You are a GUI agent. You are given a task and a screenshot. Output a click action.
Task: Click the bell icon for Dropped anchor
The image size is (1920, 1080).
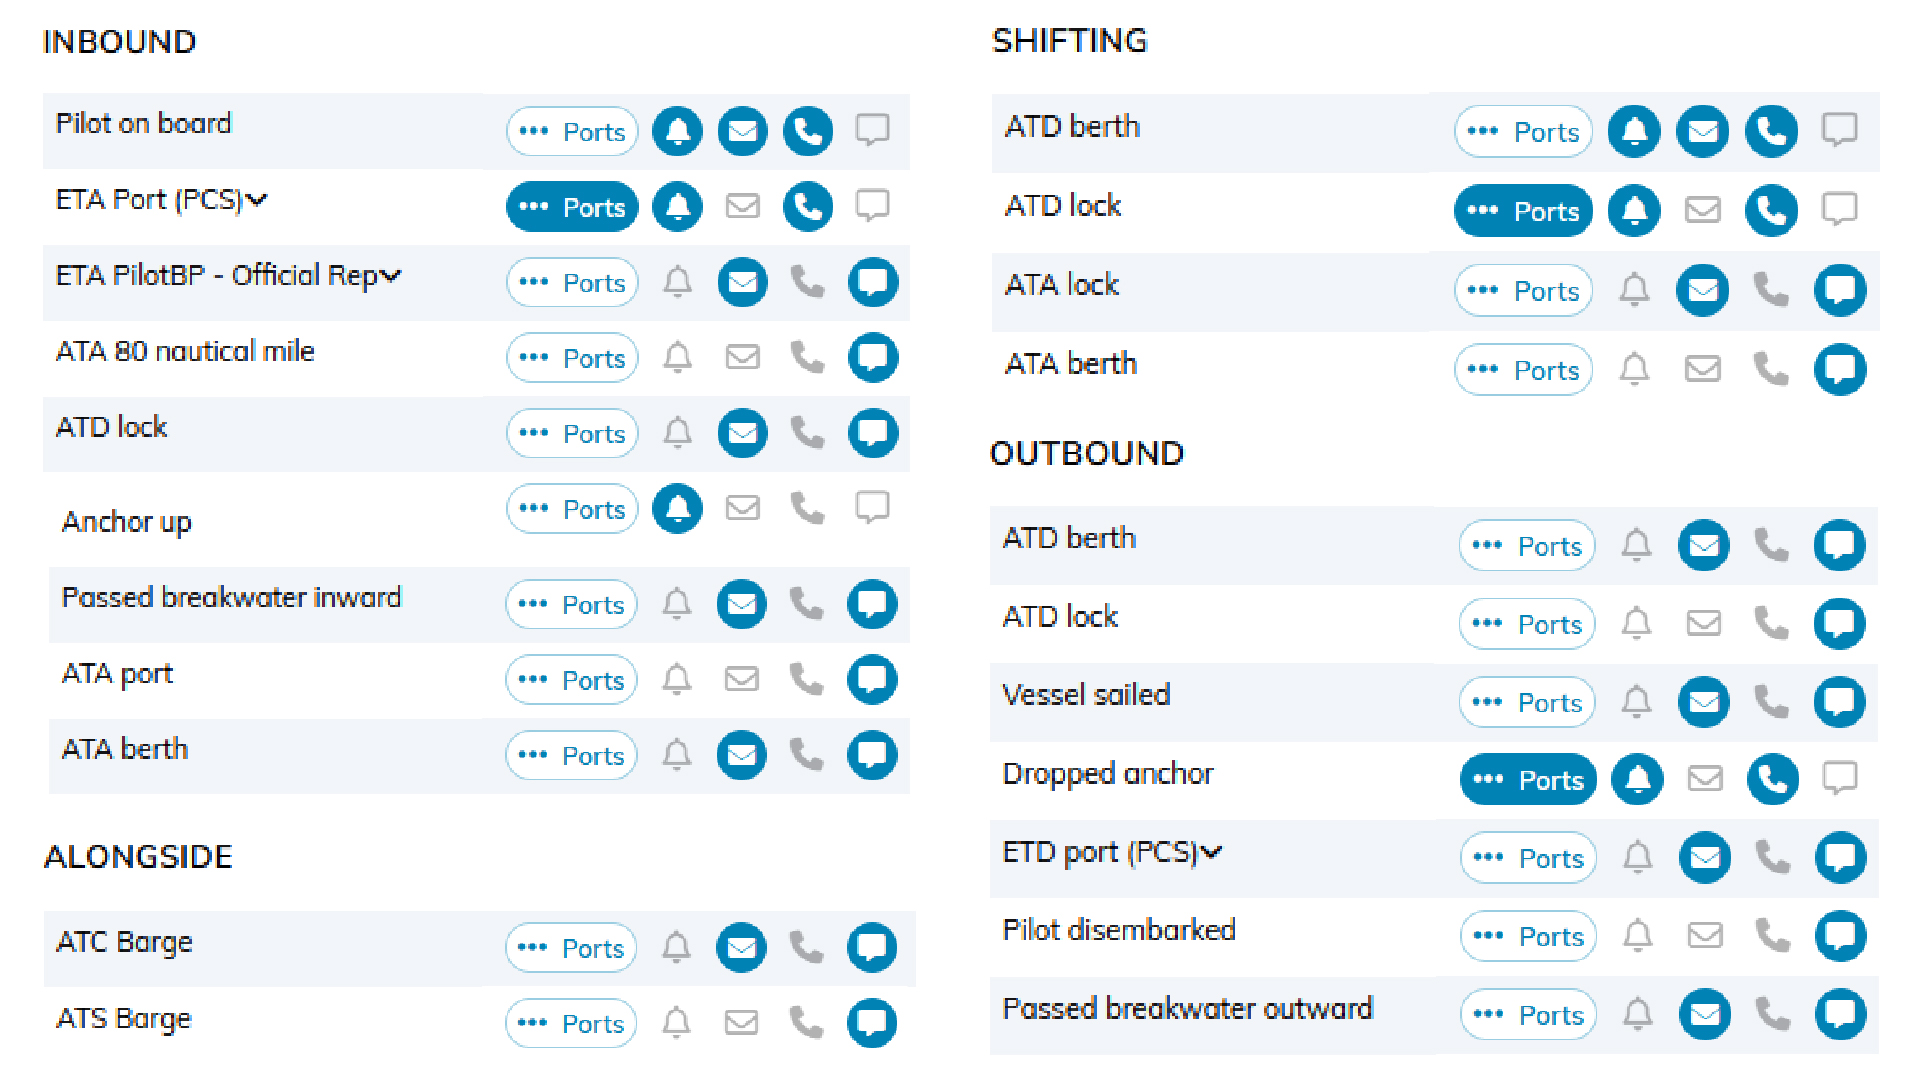point(1637,779)
